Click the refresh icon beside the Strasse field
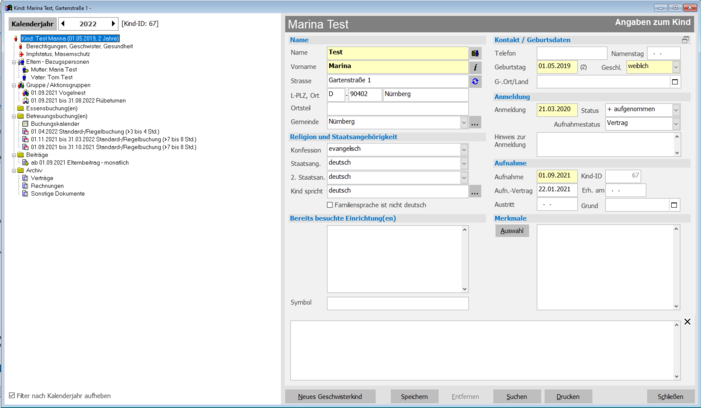 (x=475, y=81)
